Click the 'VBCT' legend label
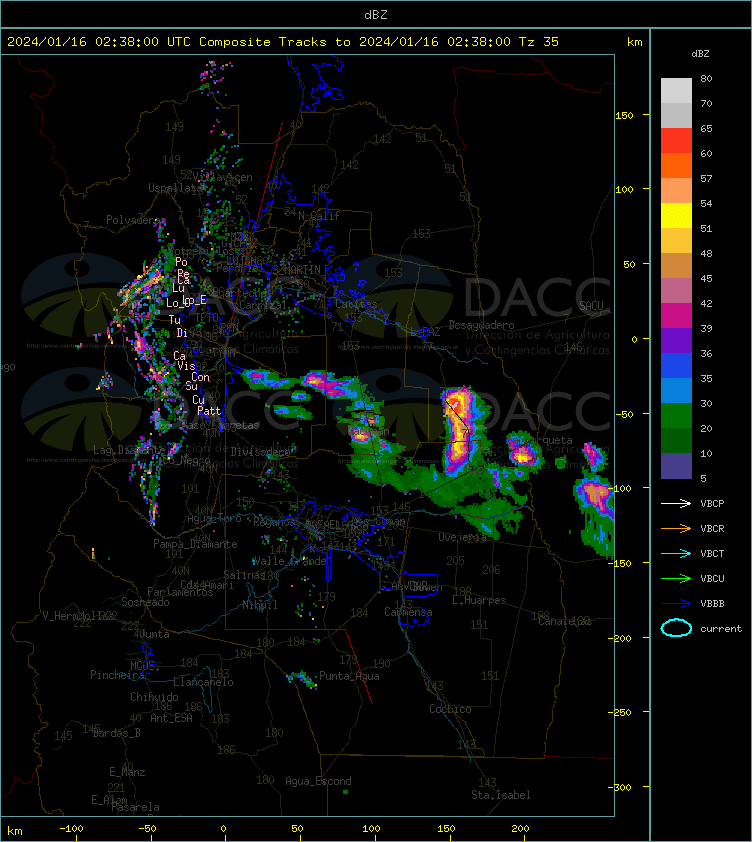This screenshot has width=752, height=842. [712, 553]
